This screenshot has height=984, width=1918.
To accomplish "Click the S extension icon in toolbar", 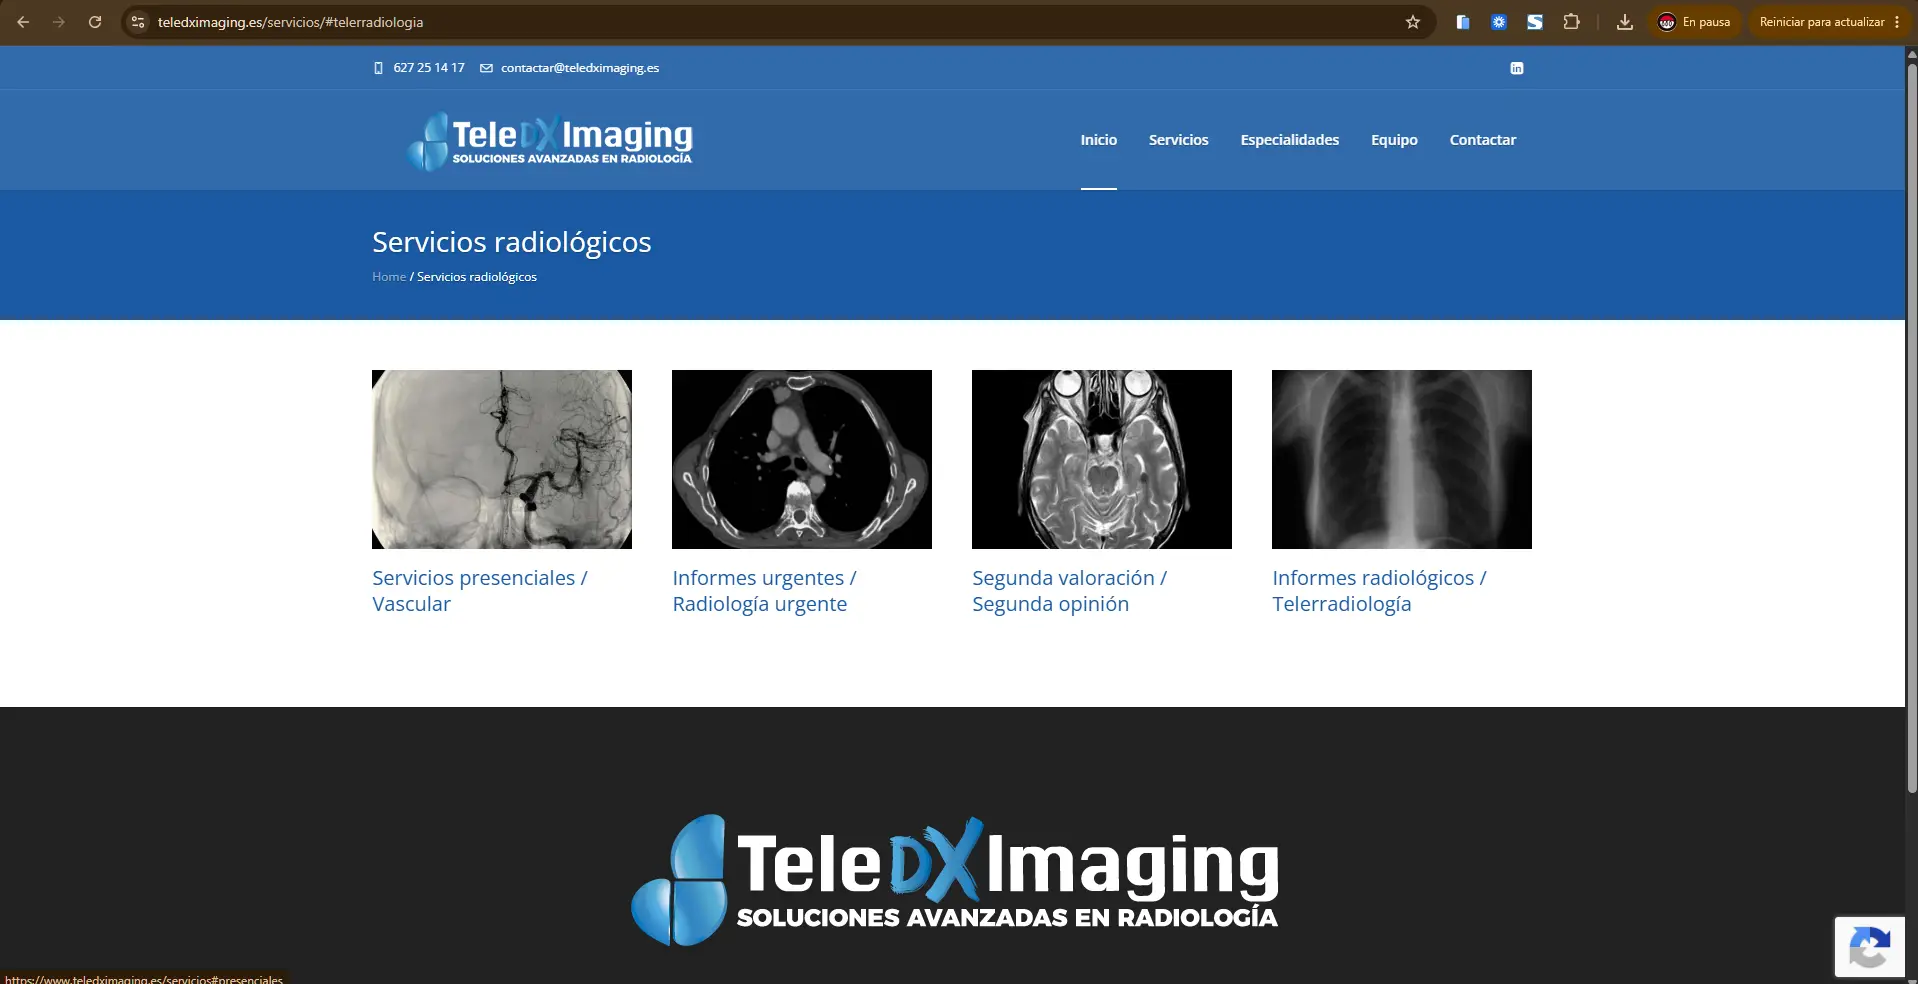I will point(1535,22).
